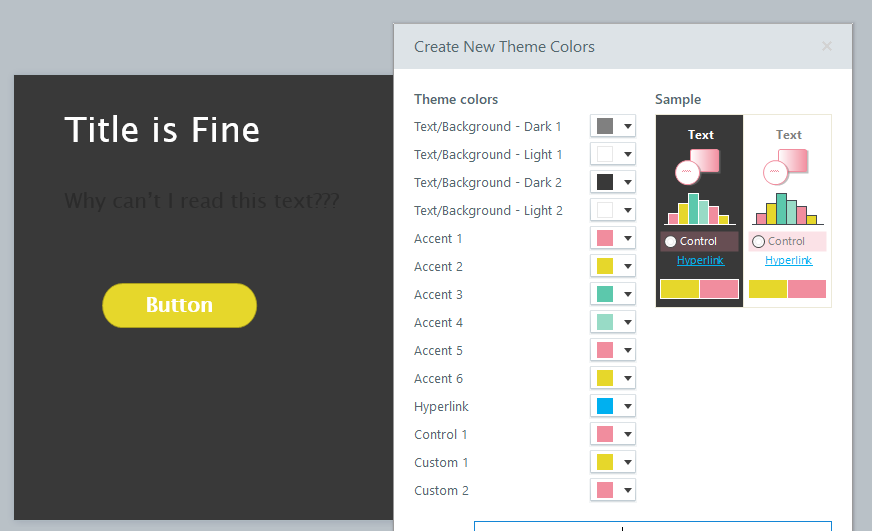Select the Accent 2 yellow color swatch
The width and height of the screenshot is (872, 531).
(604, 267)
